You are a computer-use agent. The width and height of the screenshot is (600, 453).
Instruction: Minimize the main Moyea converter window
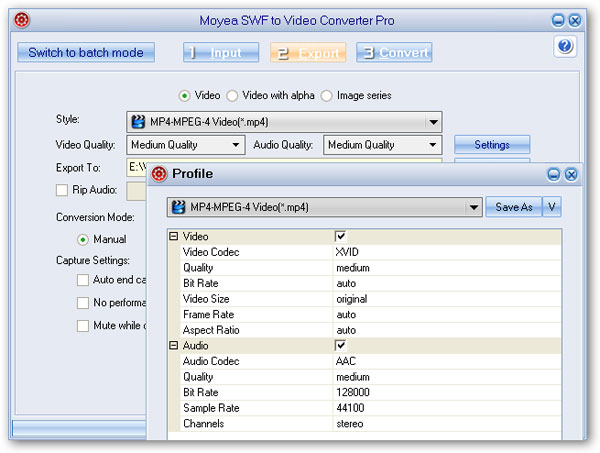tap(558, 20)
